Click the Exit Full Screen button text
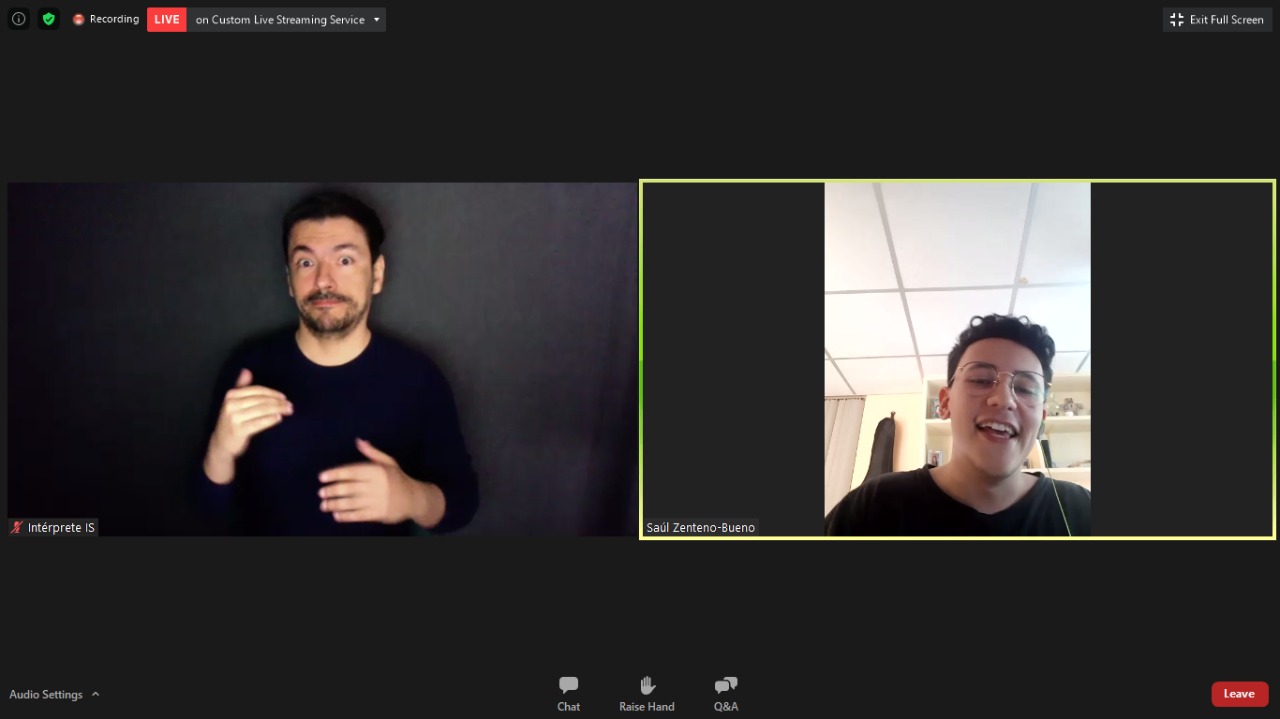Image resolution: width=1280 pixels, height=719 pixels. pyautogui.click(x=1227, y=19)
